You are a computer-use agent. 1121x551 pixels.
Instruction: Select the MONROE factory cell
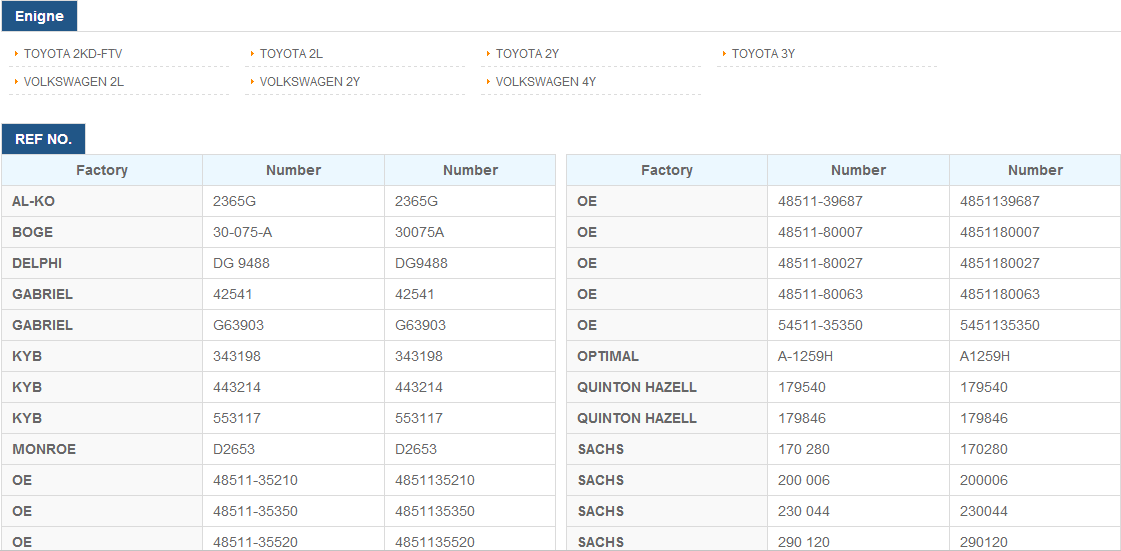(x=102, y=450)
